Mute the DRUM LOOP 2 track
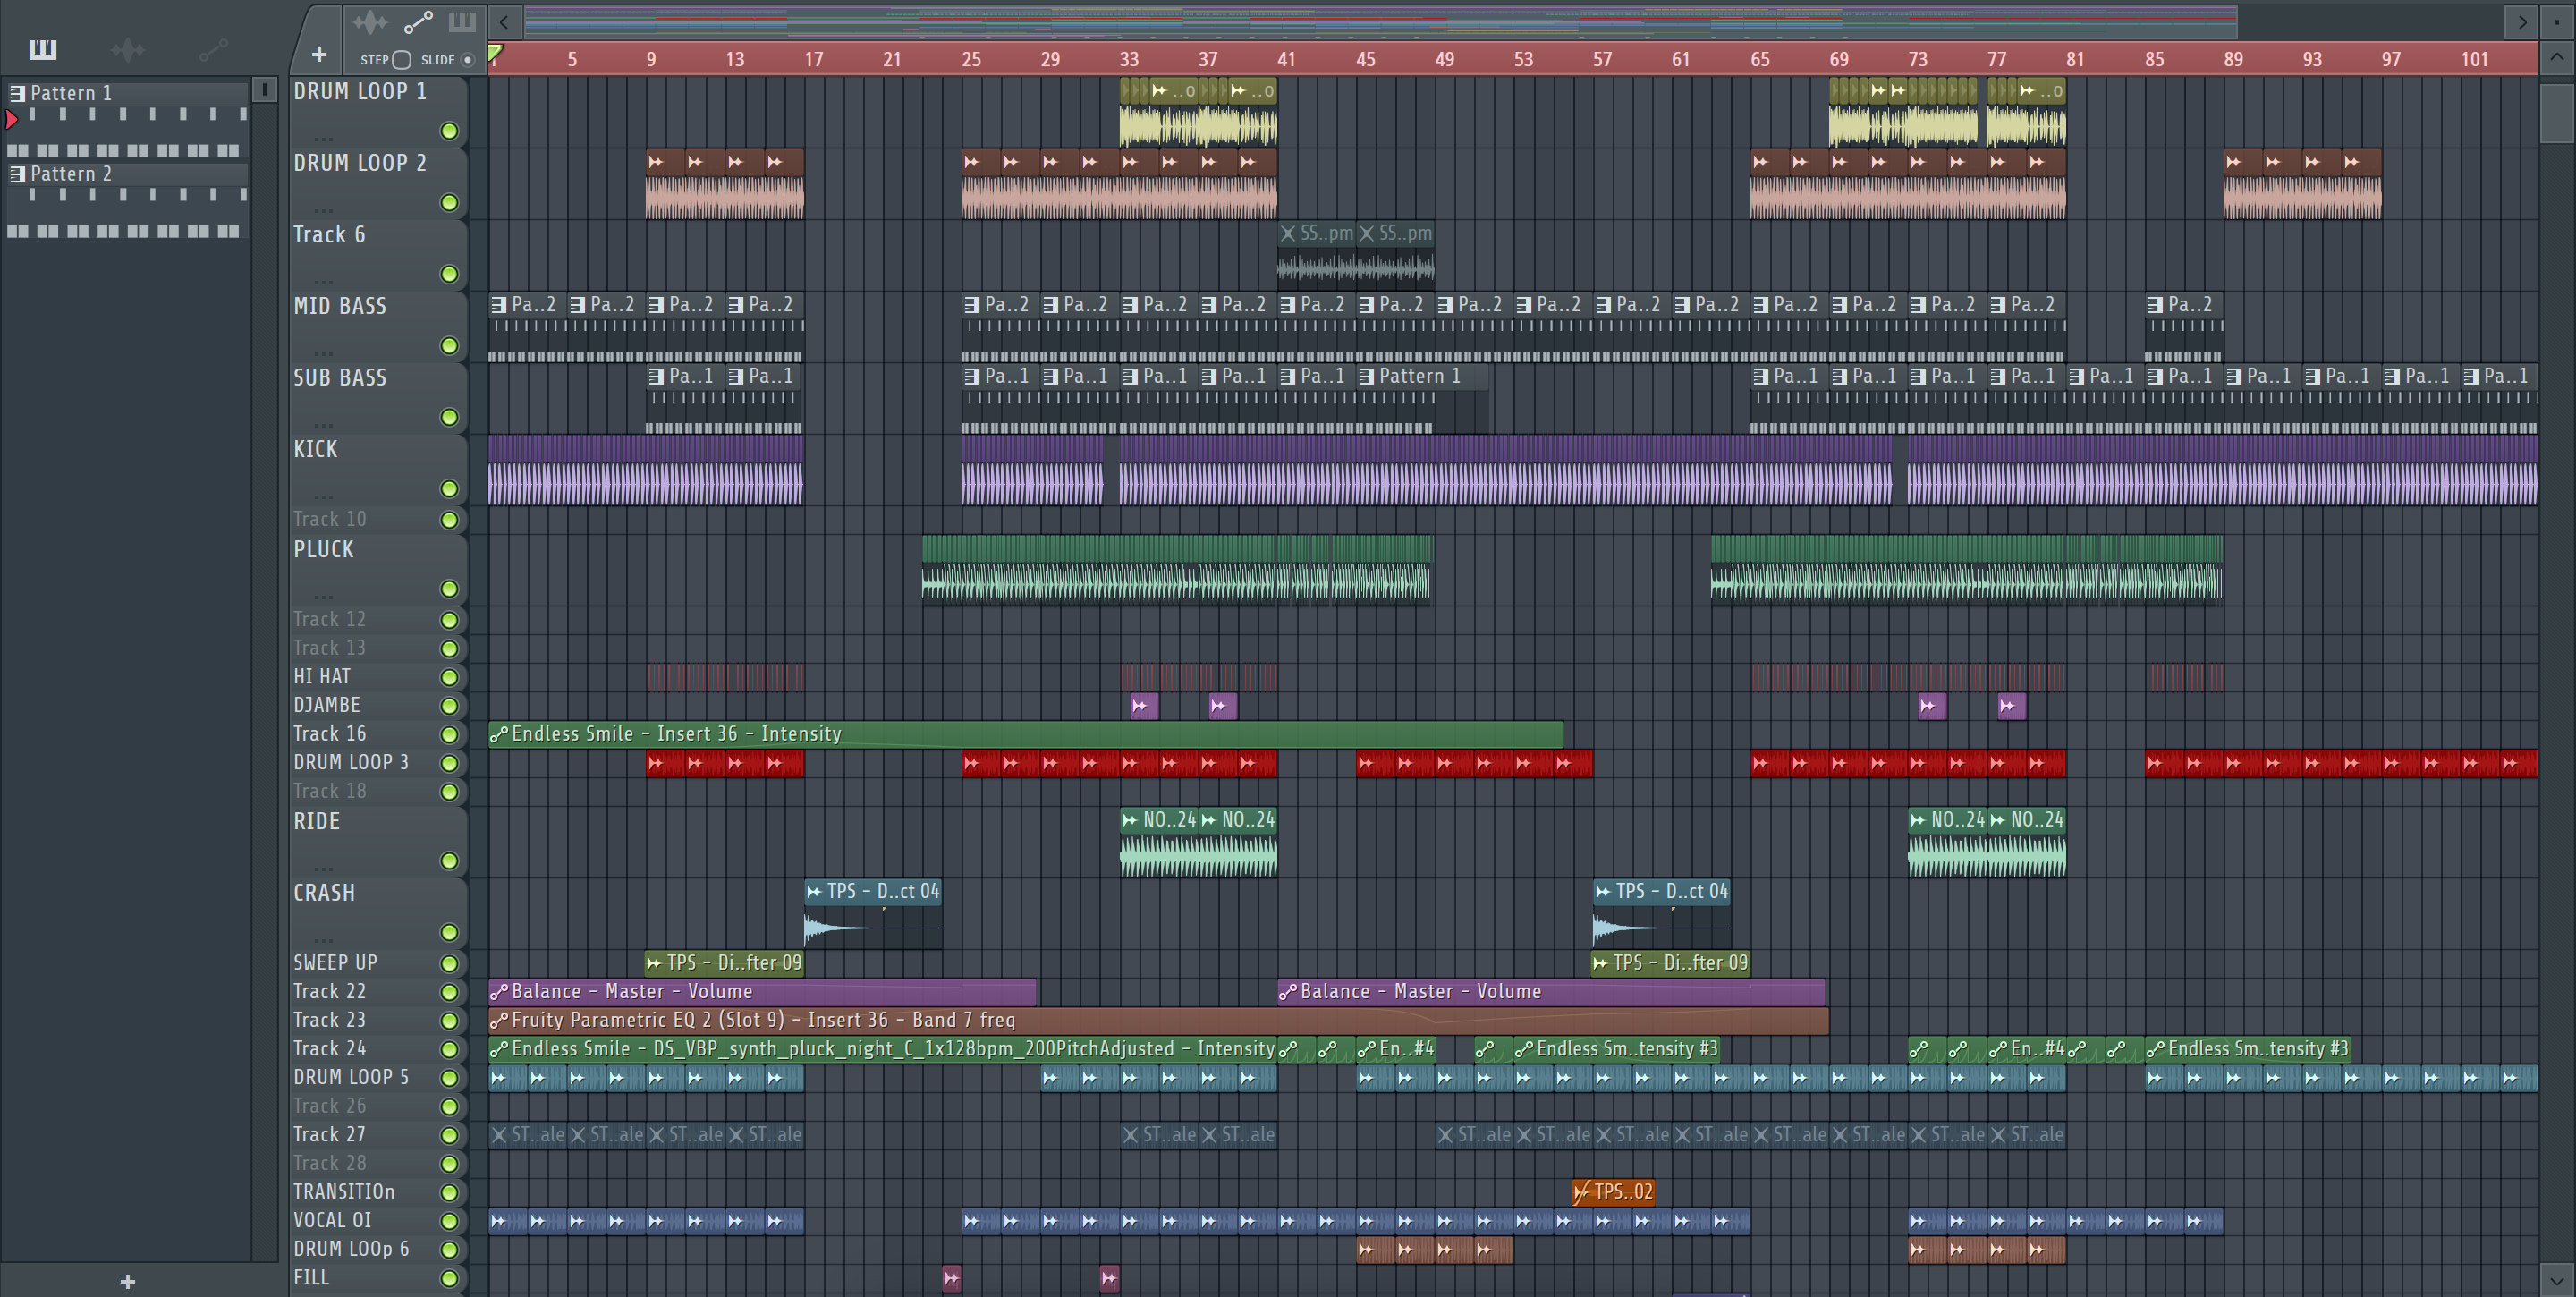Viewport: 2576px width, 1297px height. click(449, 203)
